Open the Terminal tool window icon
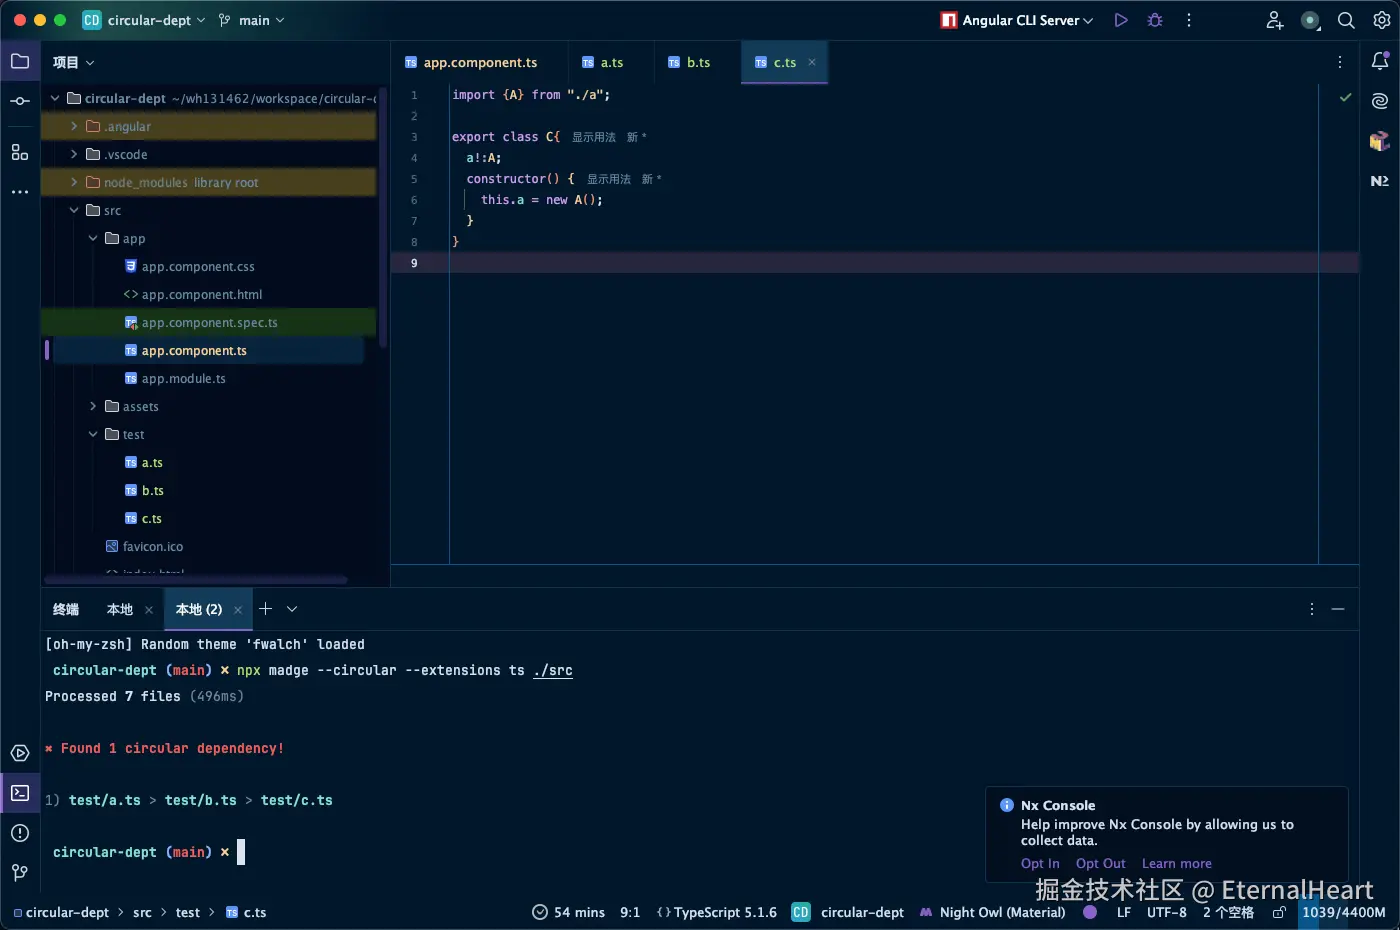Screen dimensions: 1400x930 pos(20,793)
